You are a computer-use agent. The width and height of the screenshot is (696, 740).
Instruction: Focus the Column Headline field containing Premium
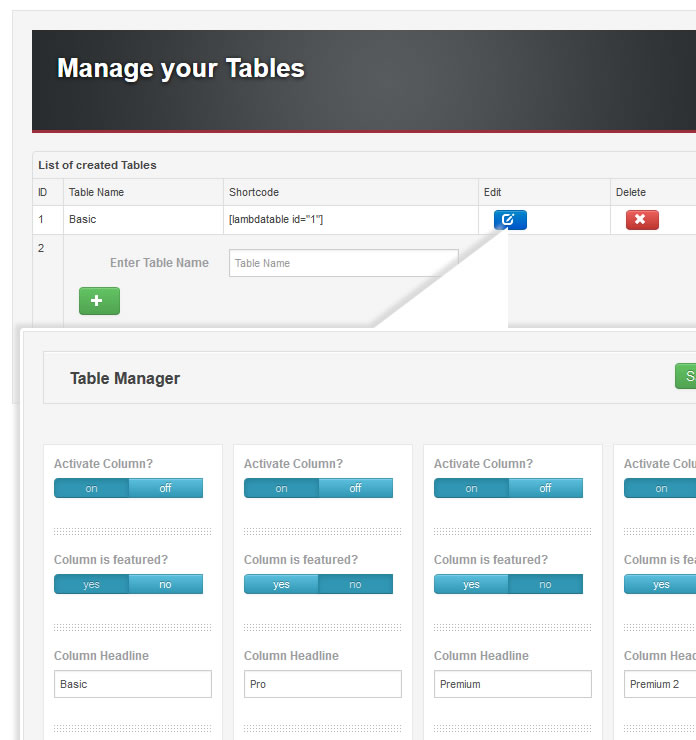(513, 684)
